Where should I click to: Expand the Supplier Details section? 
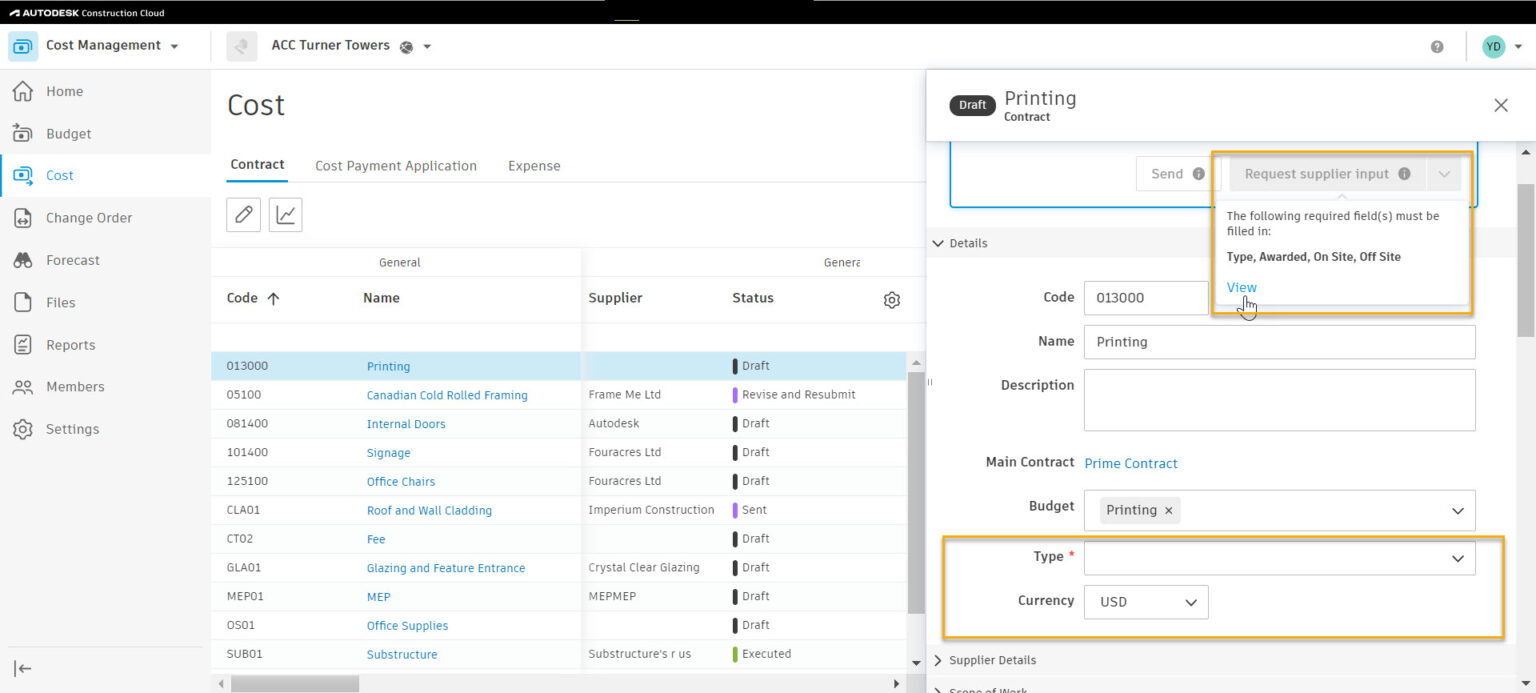pyautogui.click(x=938, y=660)
